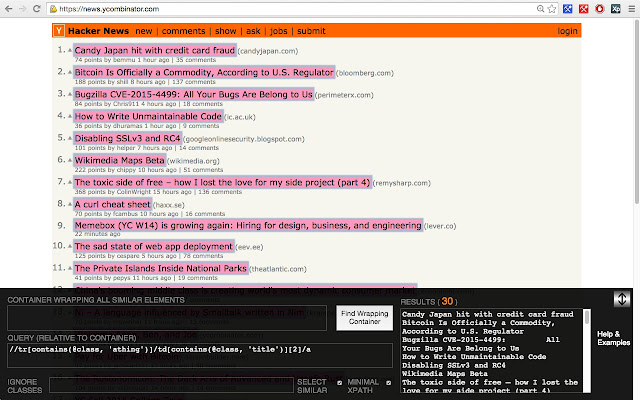
Task: Toggle the Select Similar checkbox
Action: [340, 383]
